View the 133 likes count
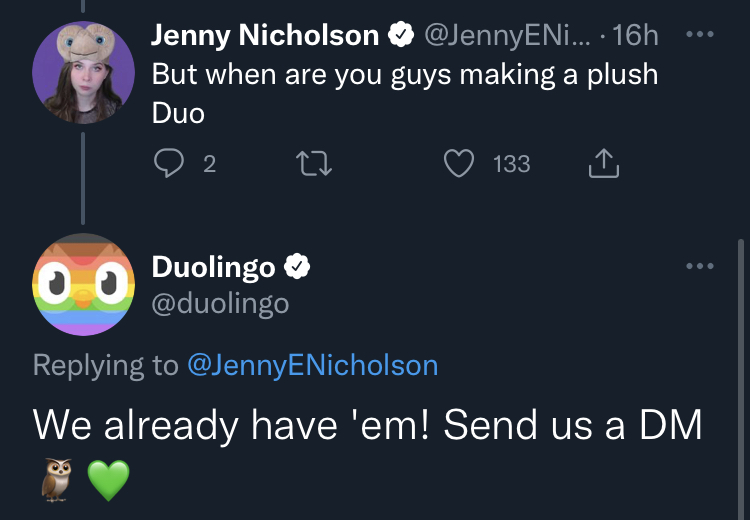This screenshot has height=520, width=750. point(512,164)
